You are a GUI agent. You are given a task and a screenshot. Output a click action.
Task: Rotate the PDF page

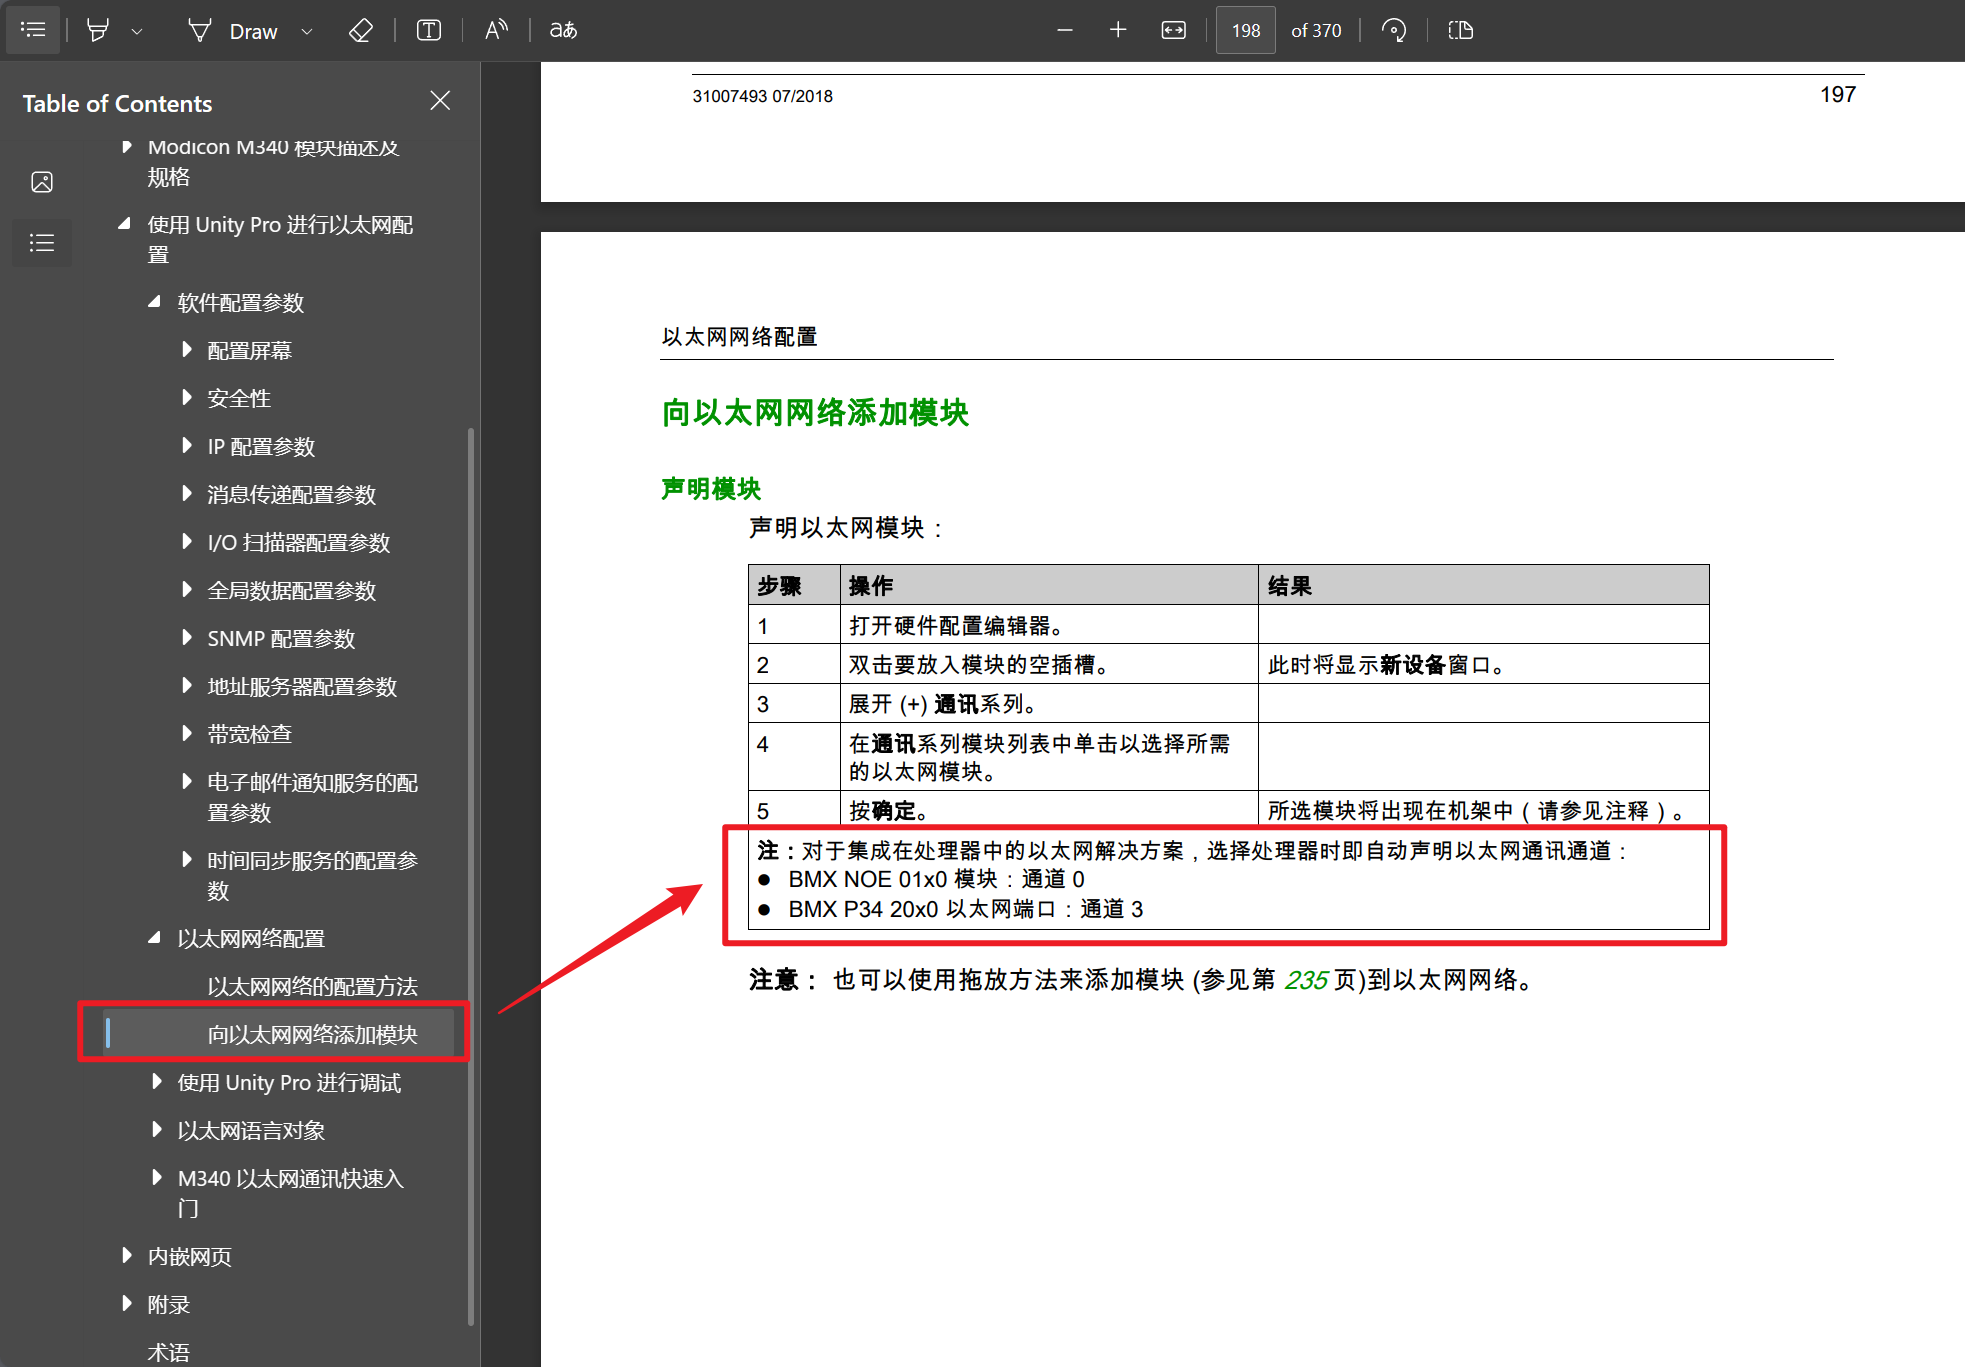pyautogui.click(x=1394, y=30)
